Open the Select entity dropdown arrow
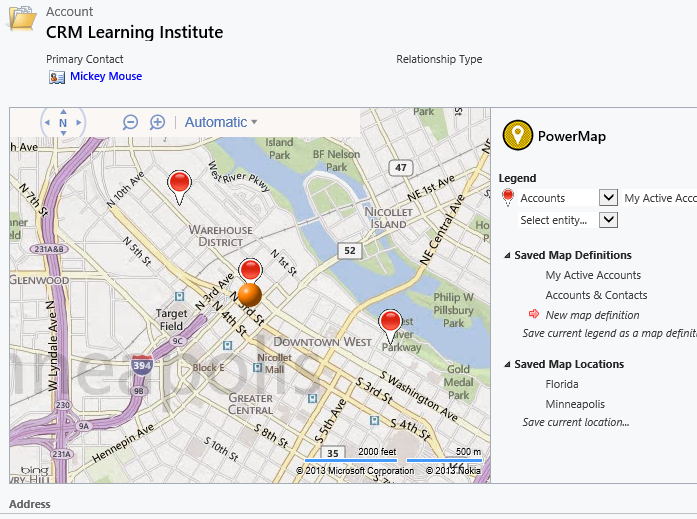The width and height of the screenshot is (697, 519). (608, 220)
